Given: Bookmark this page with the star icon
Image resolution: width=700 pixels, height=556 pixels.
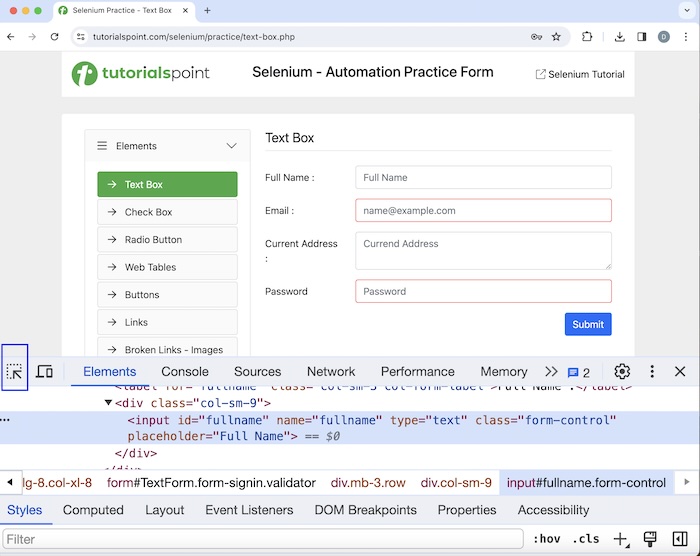Looking at the screenshot, I should tap(557, 37).
